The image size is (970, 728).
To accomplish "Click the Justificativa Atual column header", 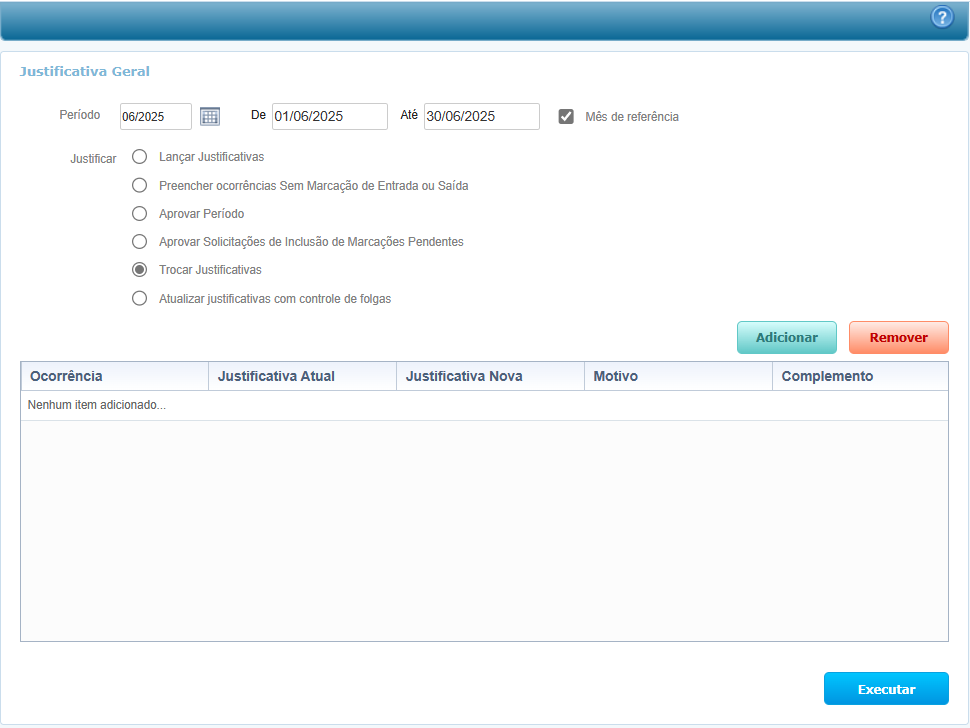I will coord(303,376).
